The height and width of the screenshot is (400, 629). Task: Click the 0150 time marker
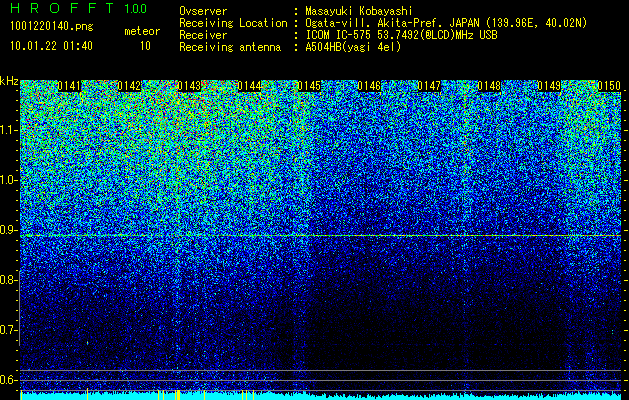(x=609, y=86)
